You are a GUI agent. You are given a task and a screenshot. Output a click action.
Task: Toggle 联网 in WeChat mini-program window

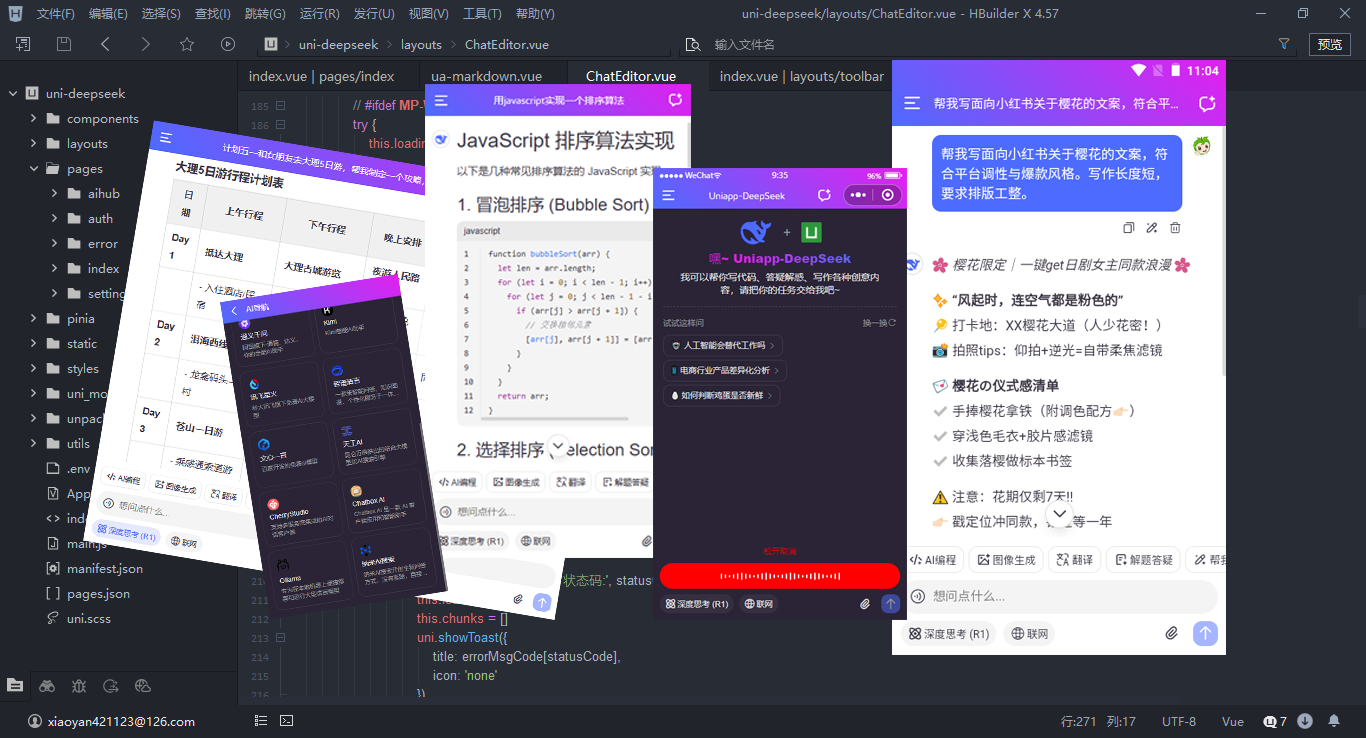tap(758, 604)
